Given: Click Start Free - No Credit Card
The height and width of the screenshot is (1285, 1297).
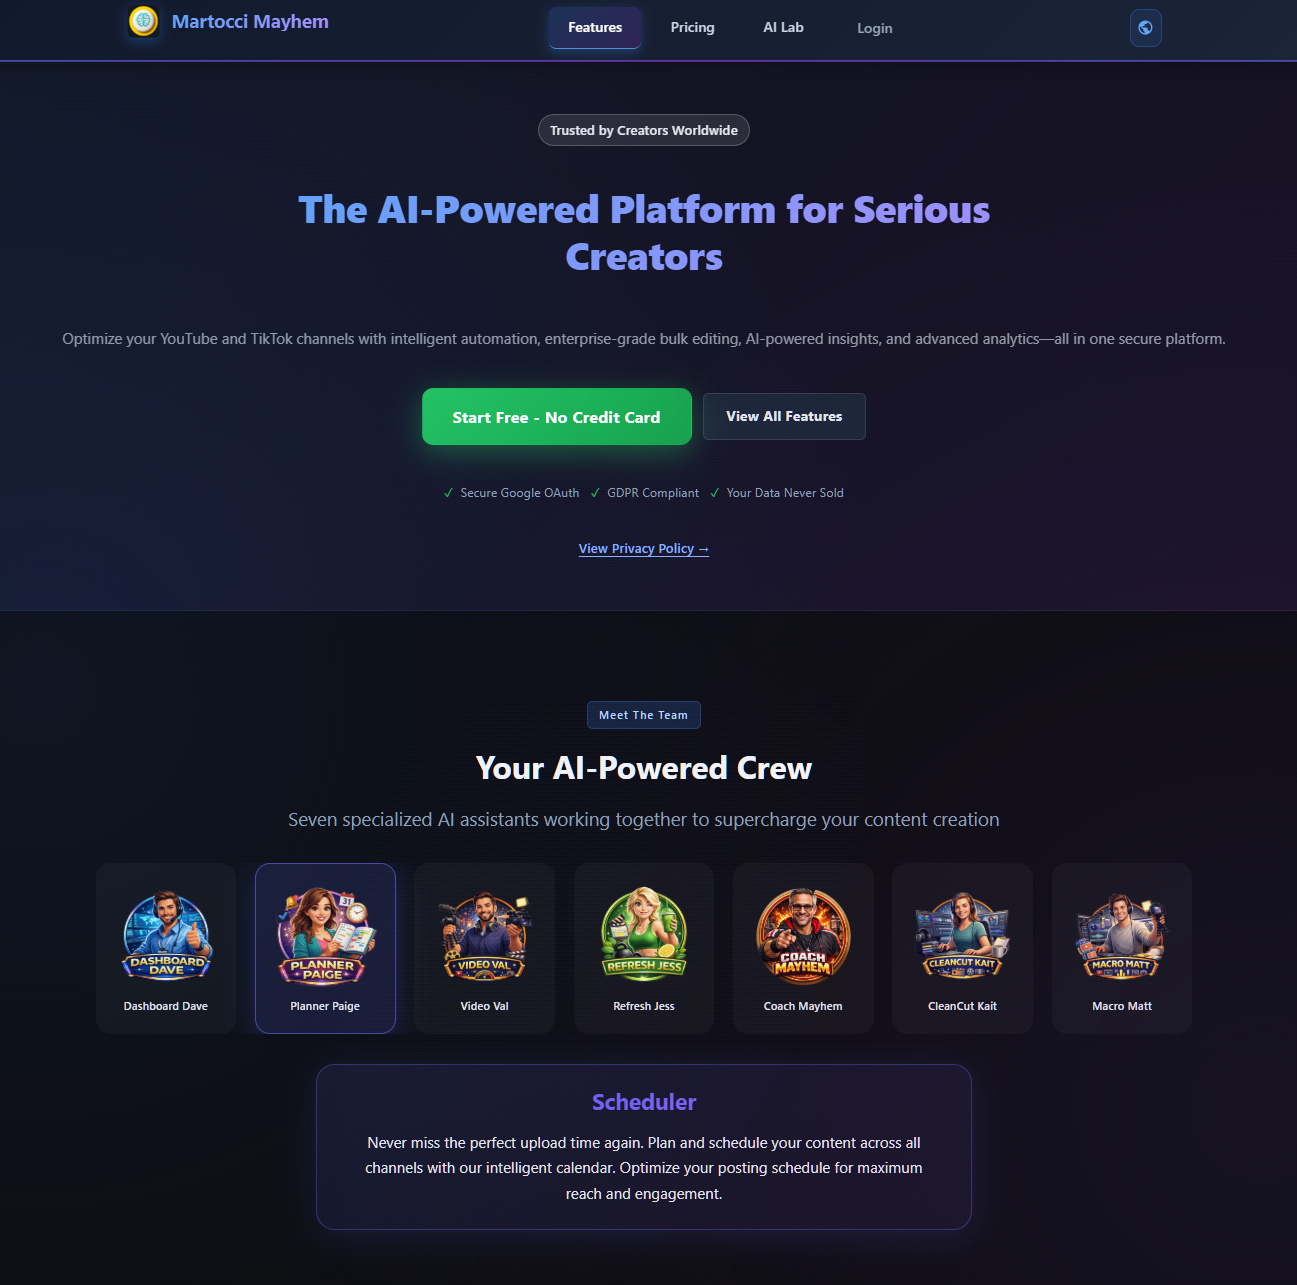Looking at the screenshot, I should 557,417.
